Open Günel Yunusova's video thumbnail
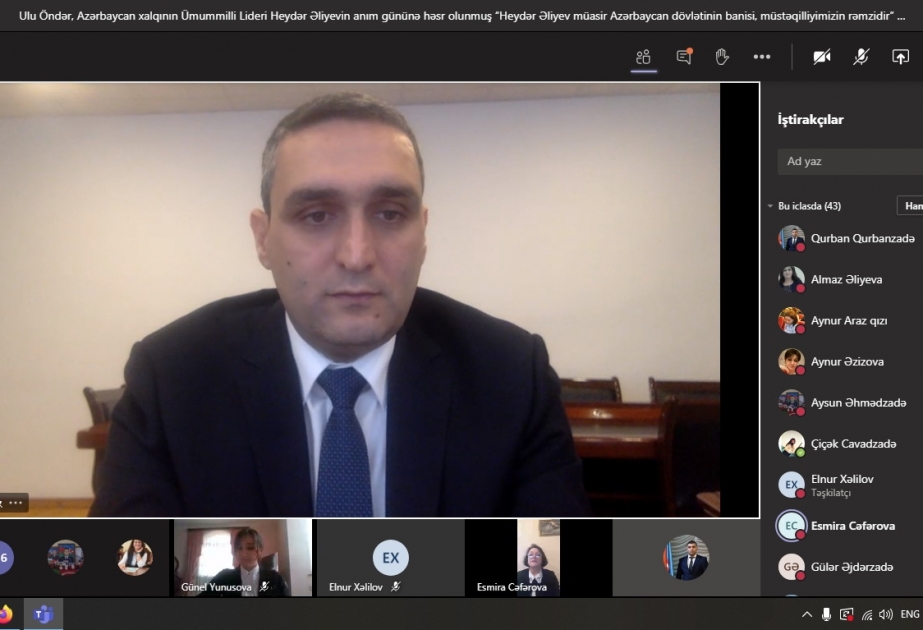 (x=243, y=558)
